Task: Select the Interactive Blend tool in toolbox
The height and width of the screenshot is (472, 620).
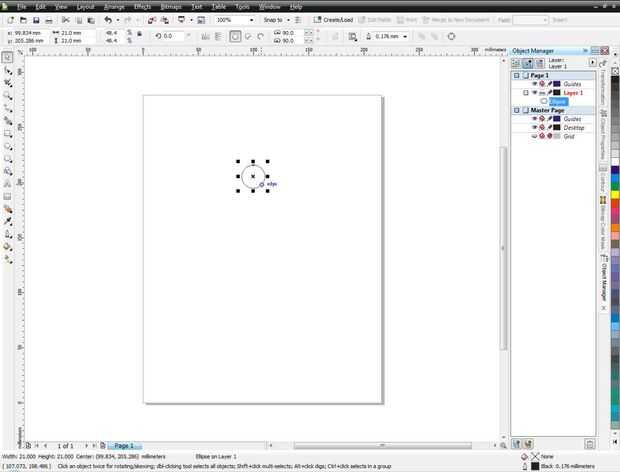Action: tap(8, 209)
